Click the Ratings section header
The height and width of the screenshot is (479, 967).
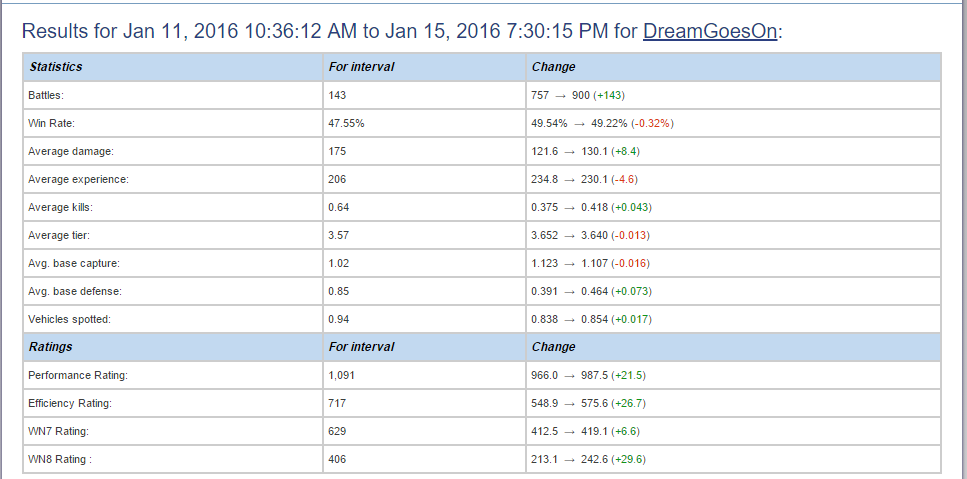click(x=51, y=347)
